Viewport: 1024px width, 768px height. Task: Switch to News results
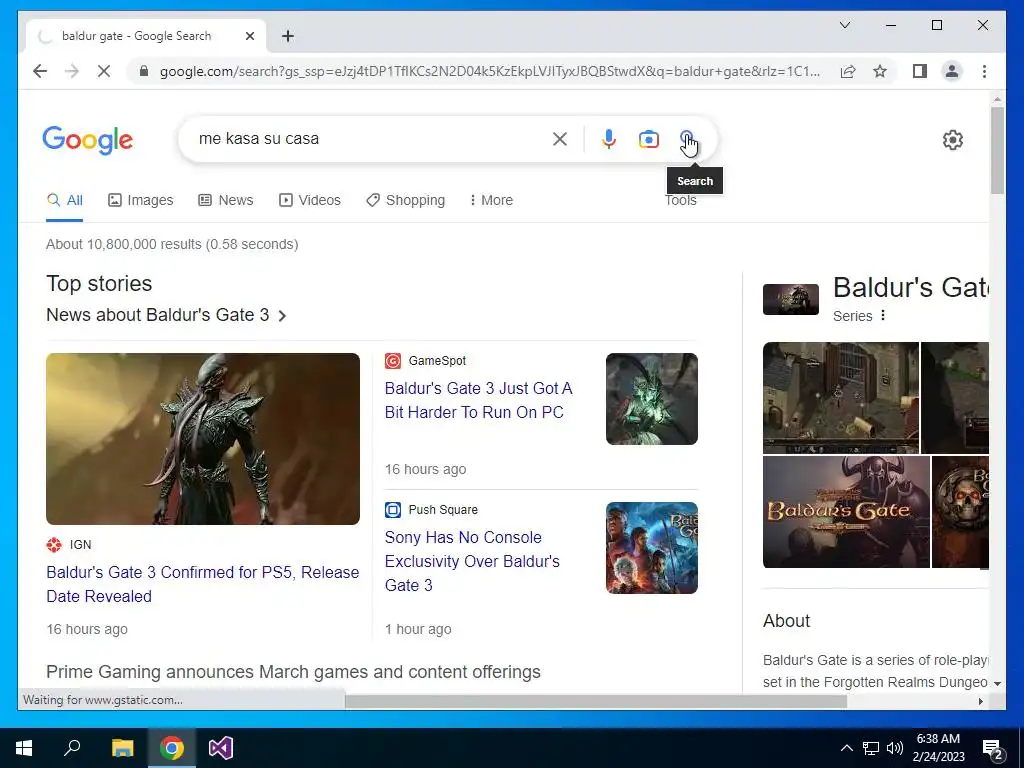point(226,200)
